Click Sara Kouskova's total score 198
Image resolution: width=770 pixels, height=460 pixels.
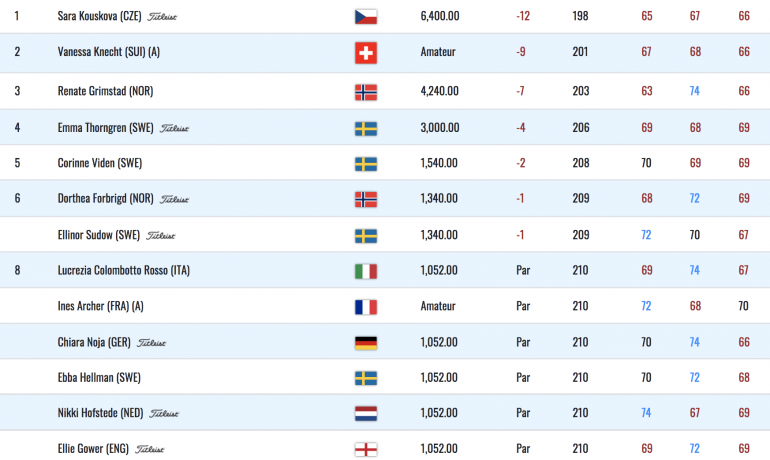[580, 16]
